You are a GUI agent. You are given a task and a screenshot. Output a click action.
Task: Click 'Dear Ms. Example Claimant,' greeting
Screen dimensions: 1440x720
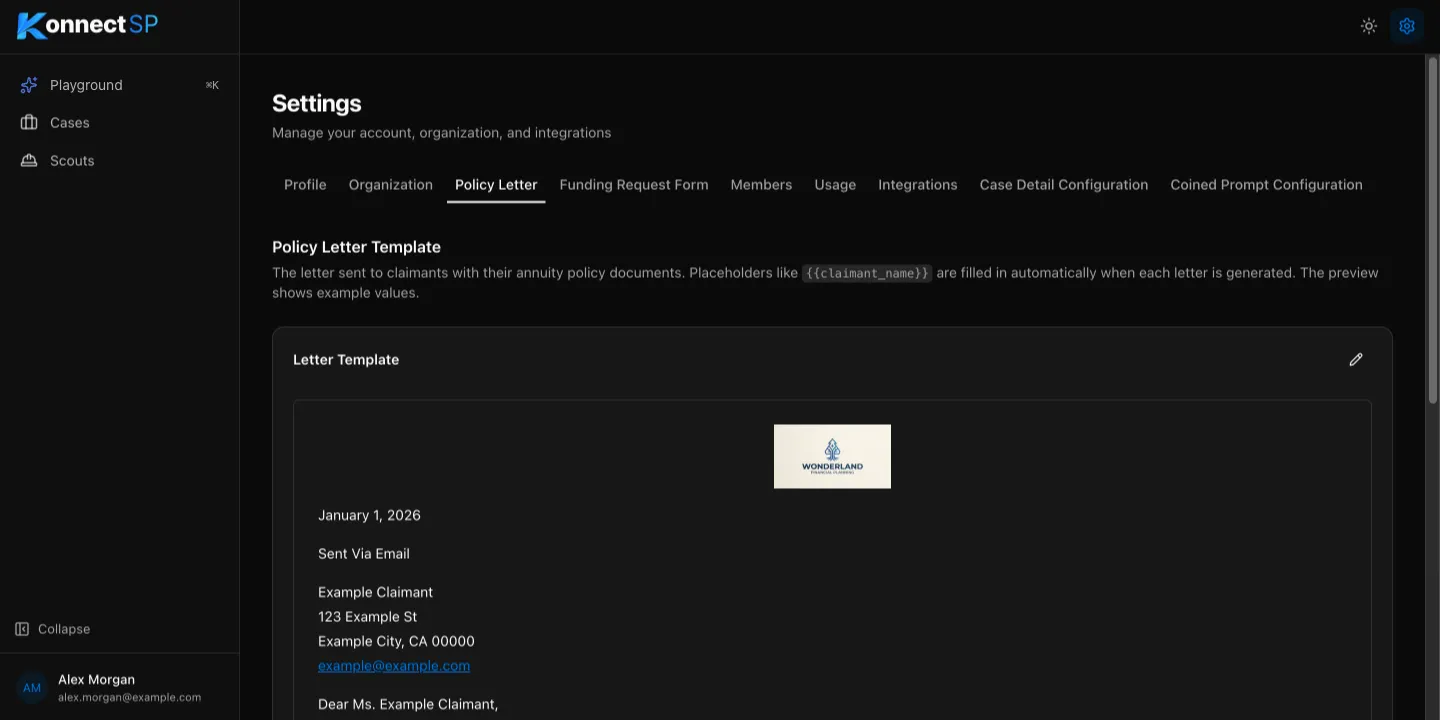408,704
